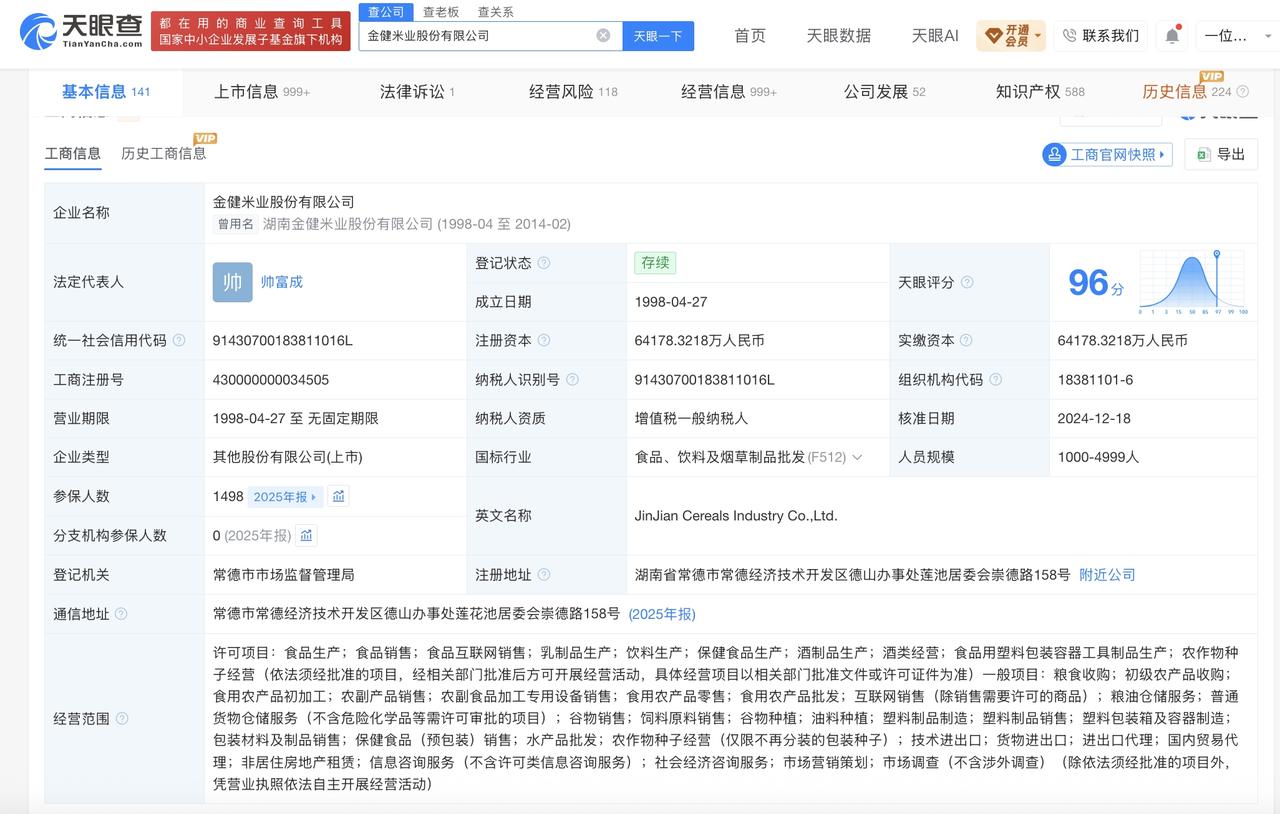1280x814 pixels.
Task: Click organization code 18381101-6
Action: point(1095,380)
